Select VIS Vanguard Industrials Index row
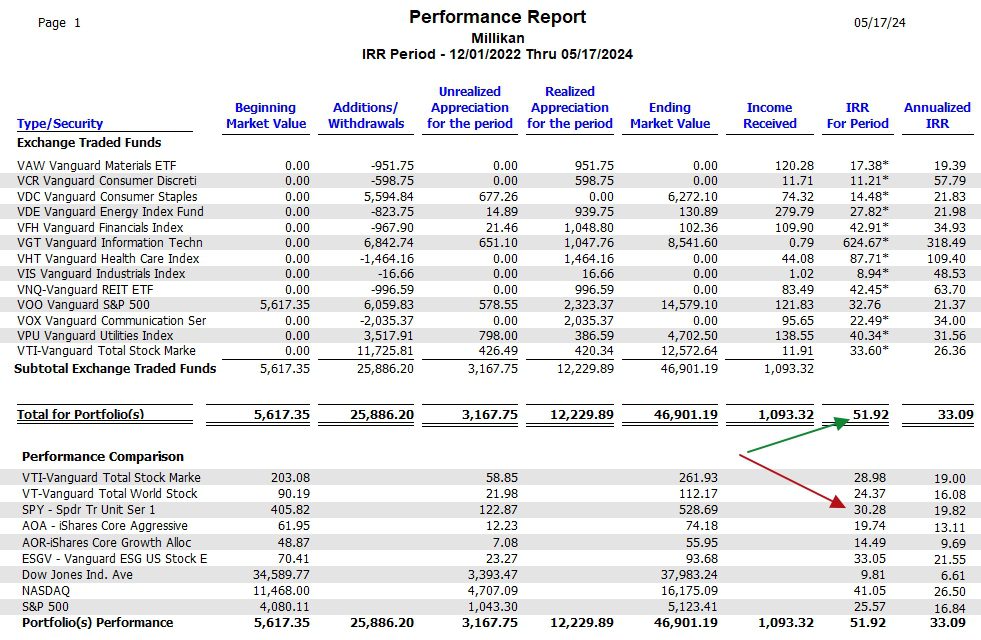 pyautogui.click(x=490, y=273)
